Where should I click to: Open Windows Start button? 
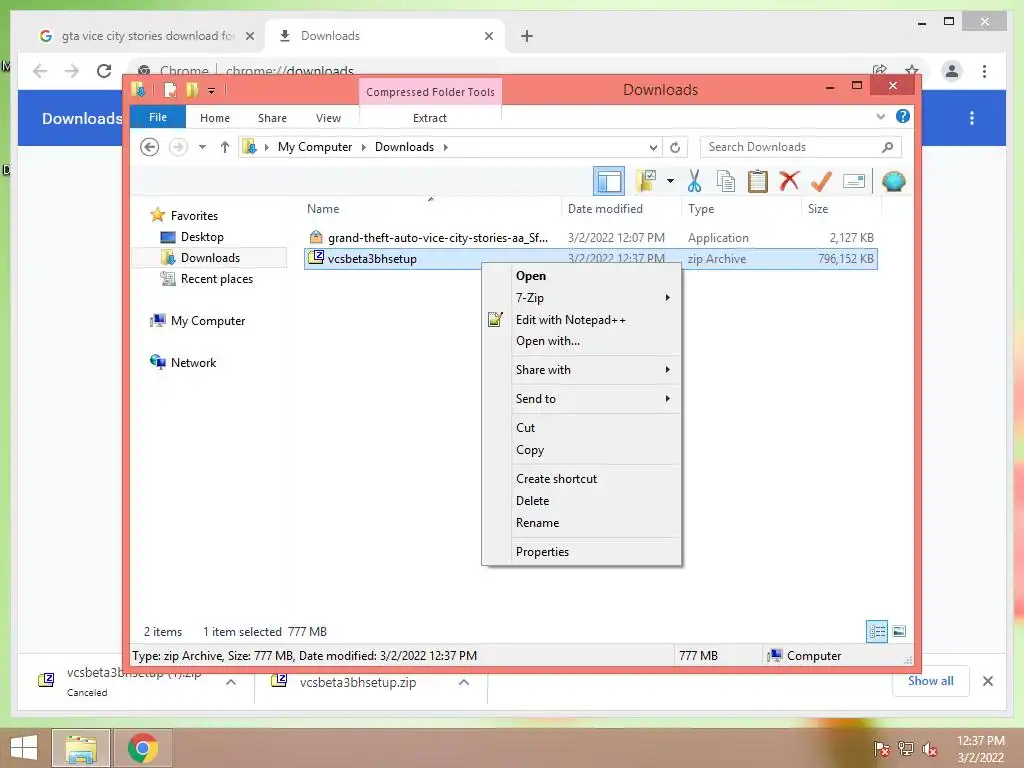tap(24, 748)
